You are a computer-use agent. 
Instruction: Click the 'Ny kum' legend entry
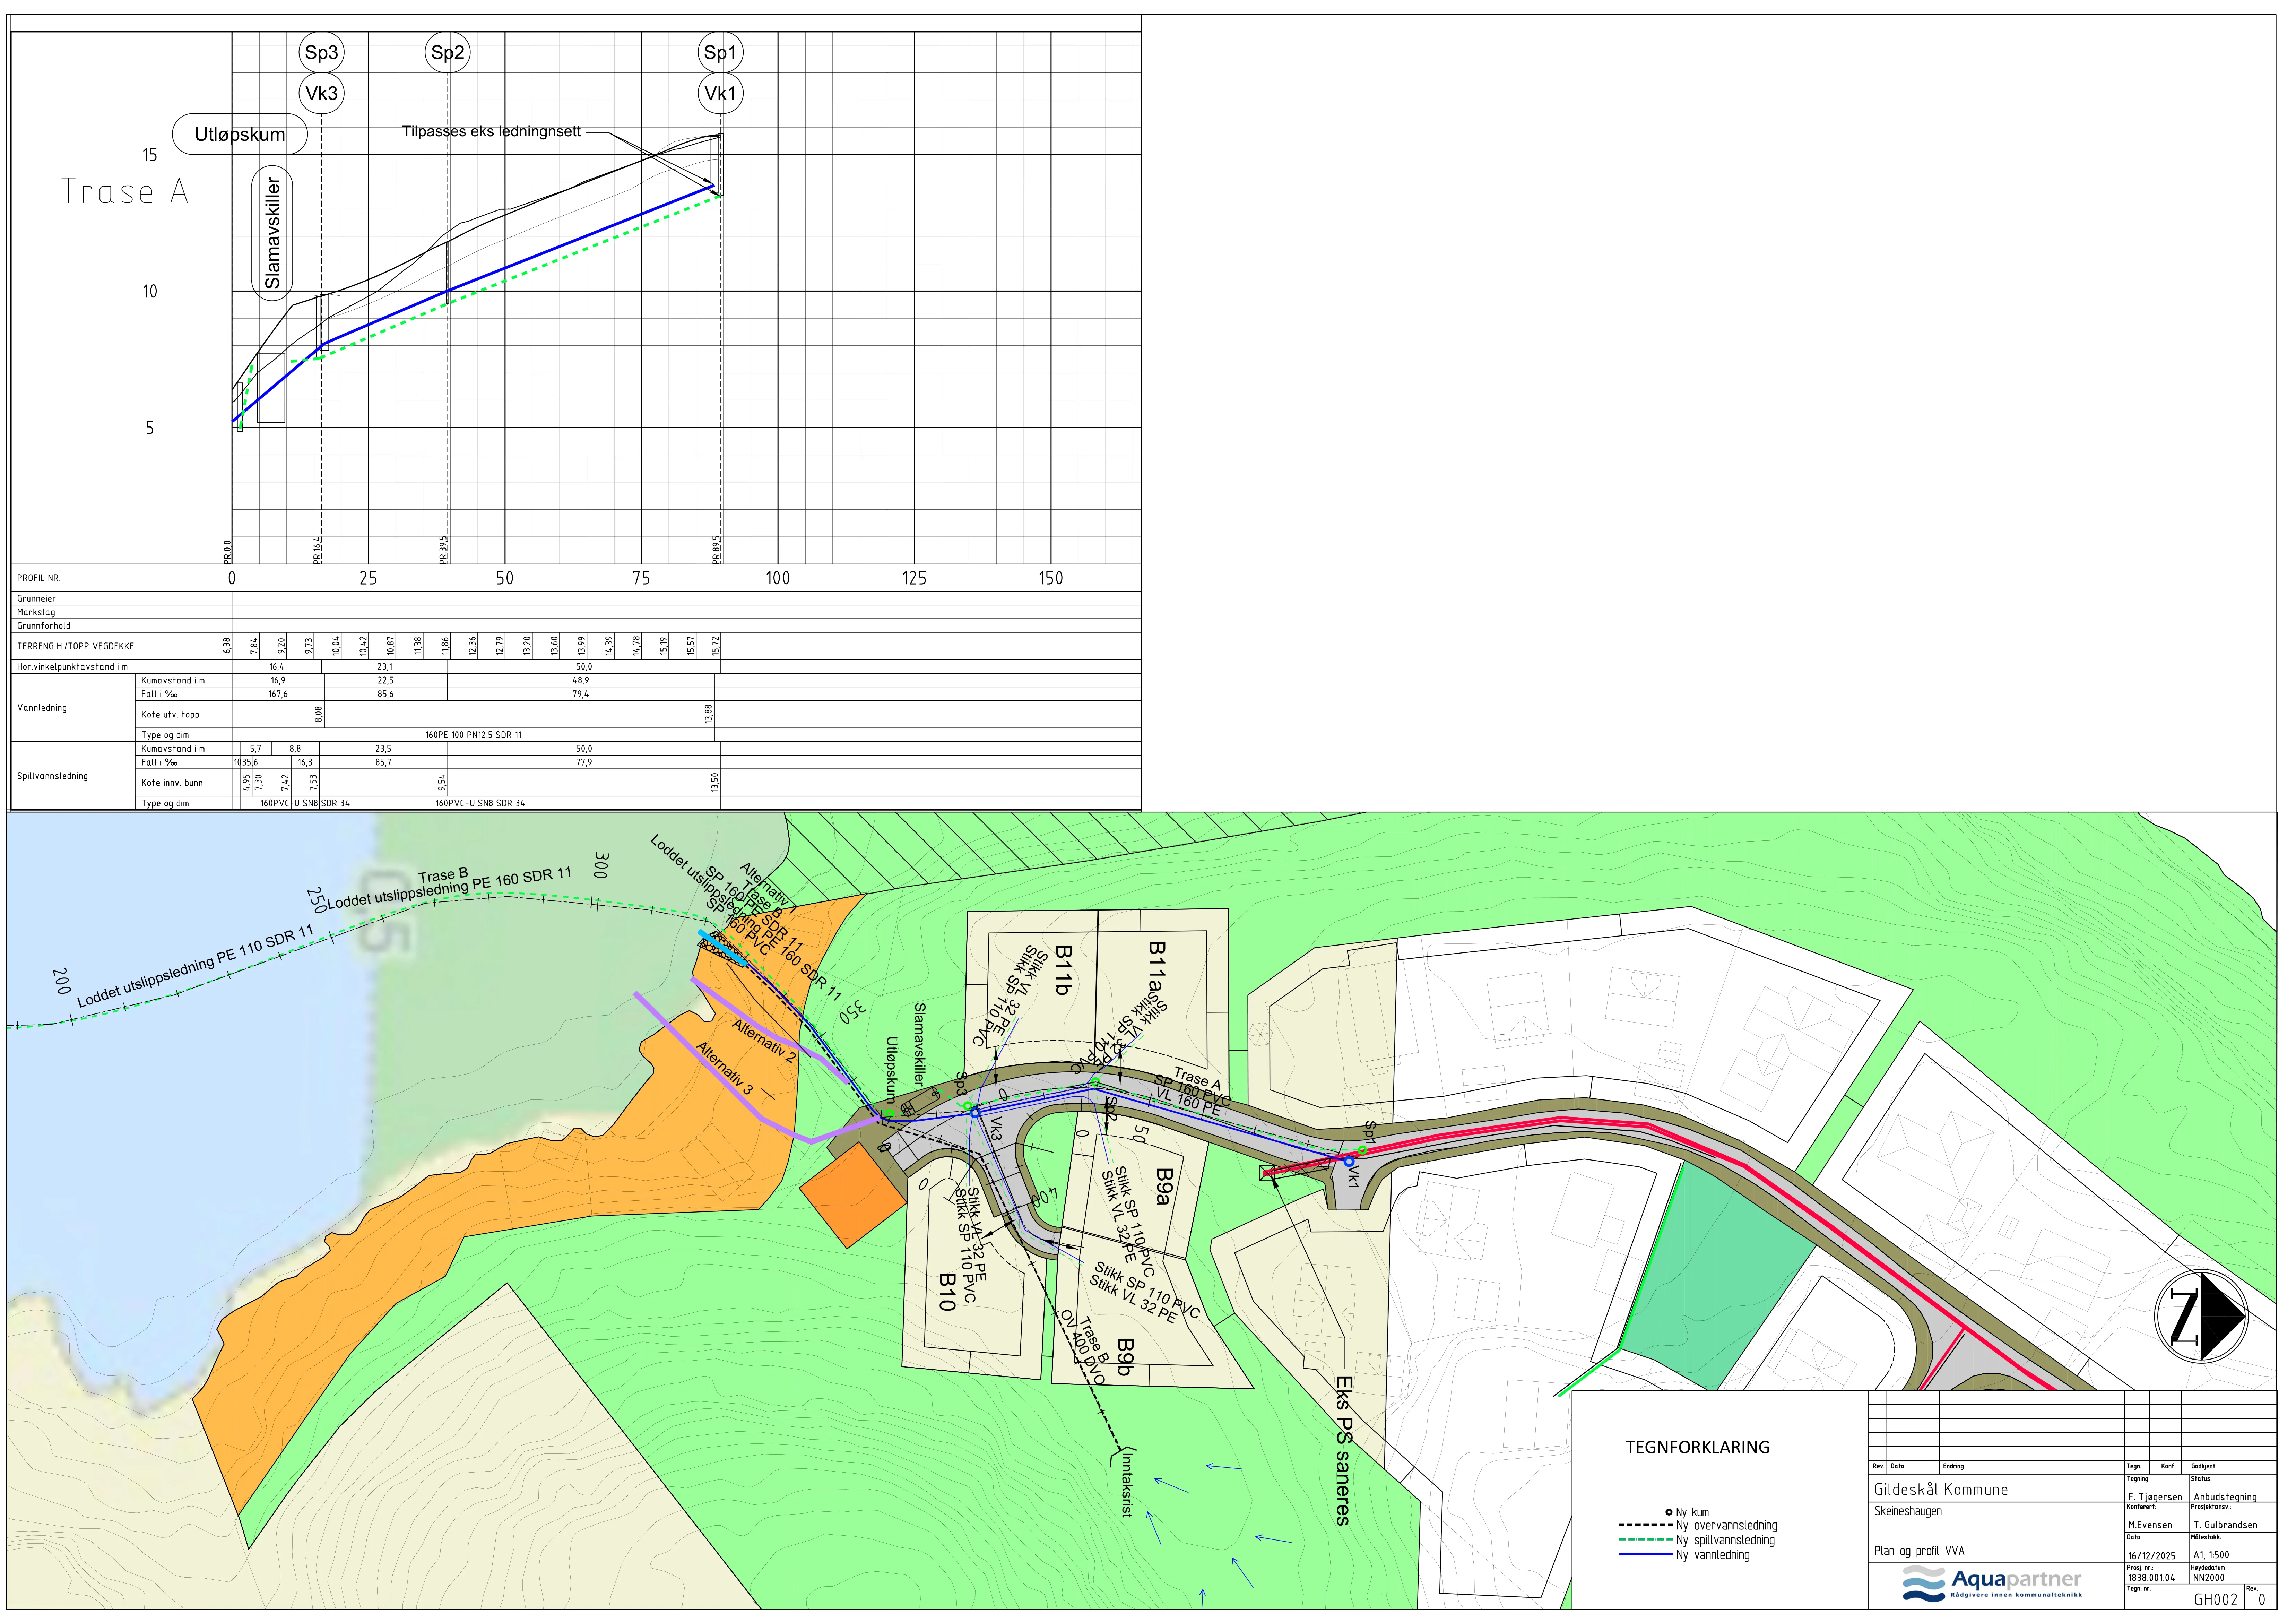(x=1687, y=1512)
